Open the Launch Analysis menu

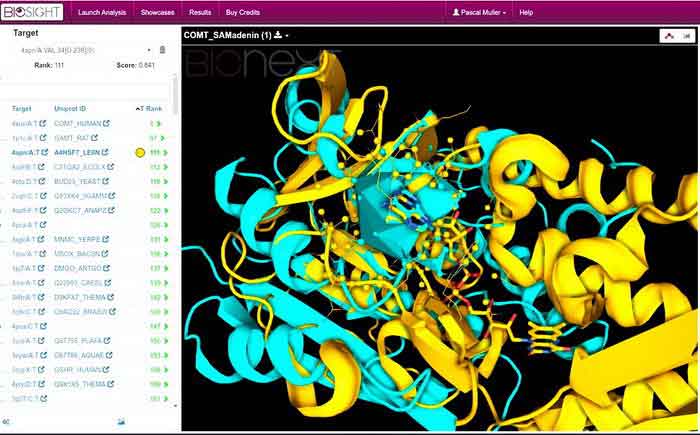(101, 13)
